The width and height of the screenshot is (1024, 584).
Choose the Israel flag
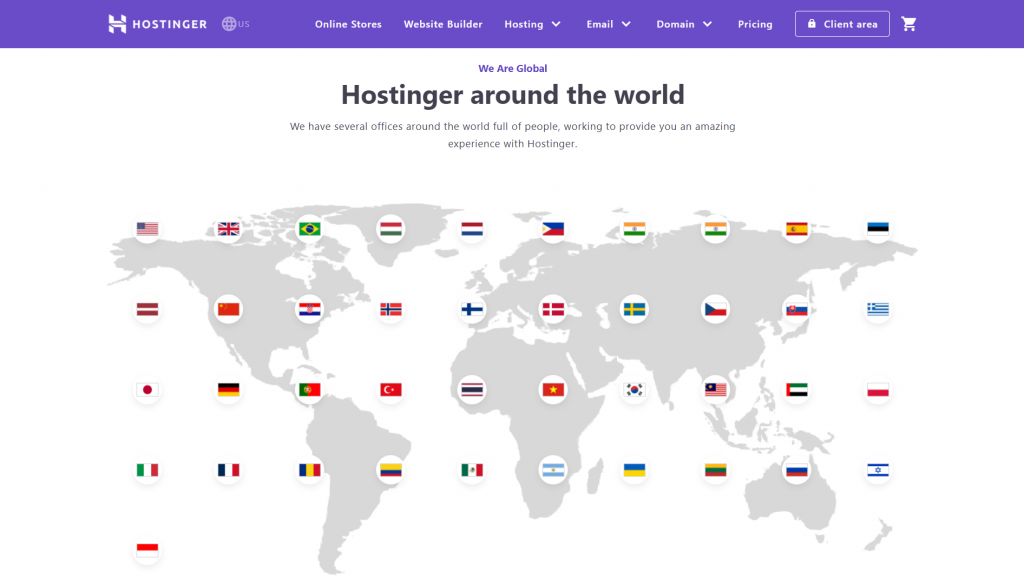[878, 470]
